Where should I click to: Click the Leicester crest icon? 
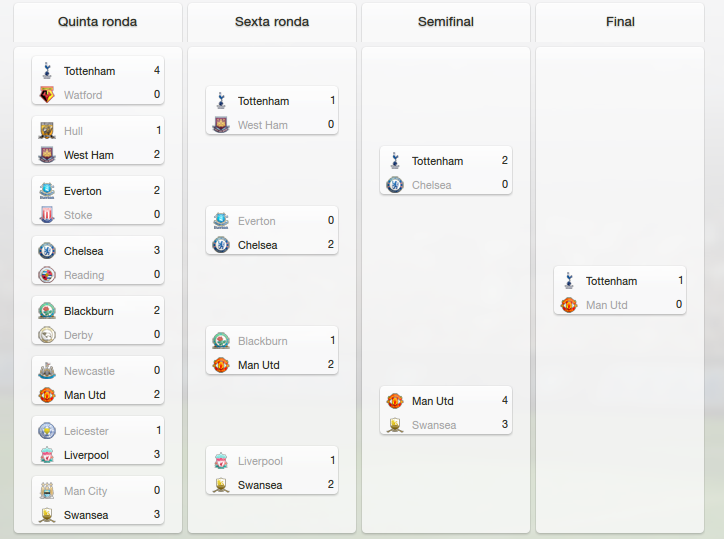point(47,431)
